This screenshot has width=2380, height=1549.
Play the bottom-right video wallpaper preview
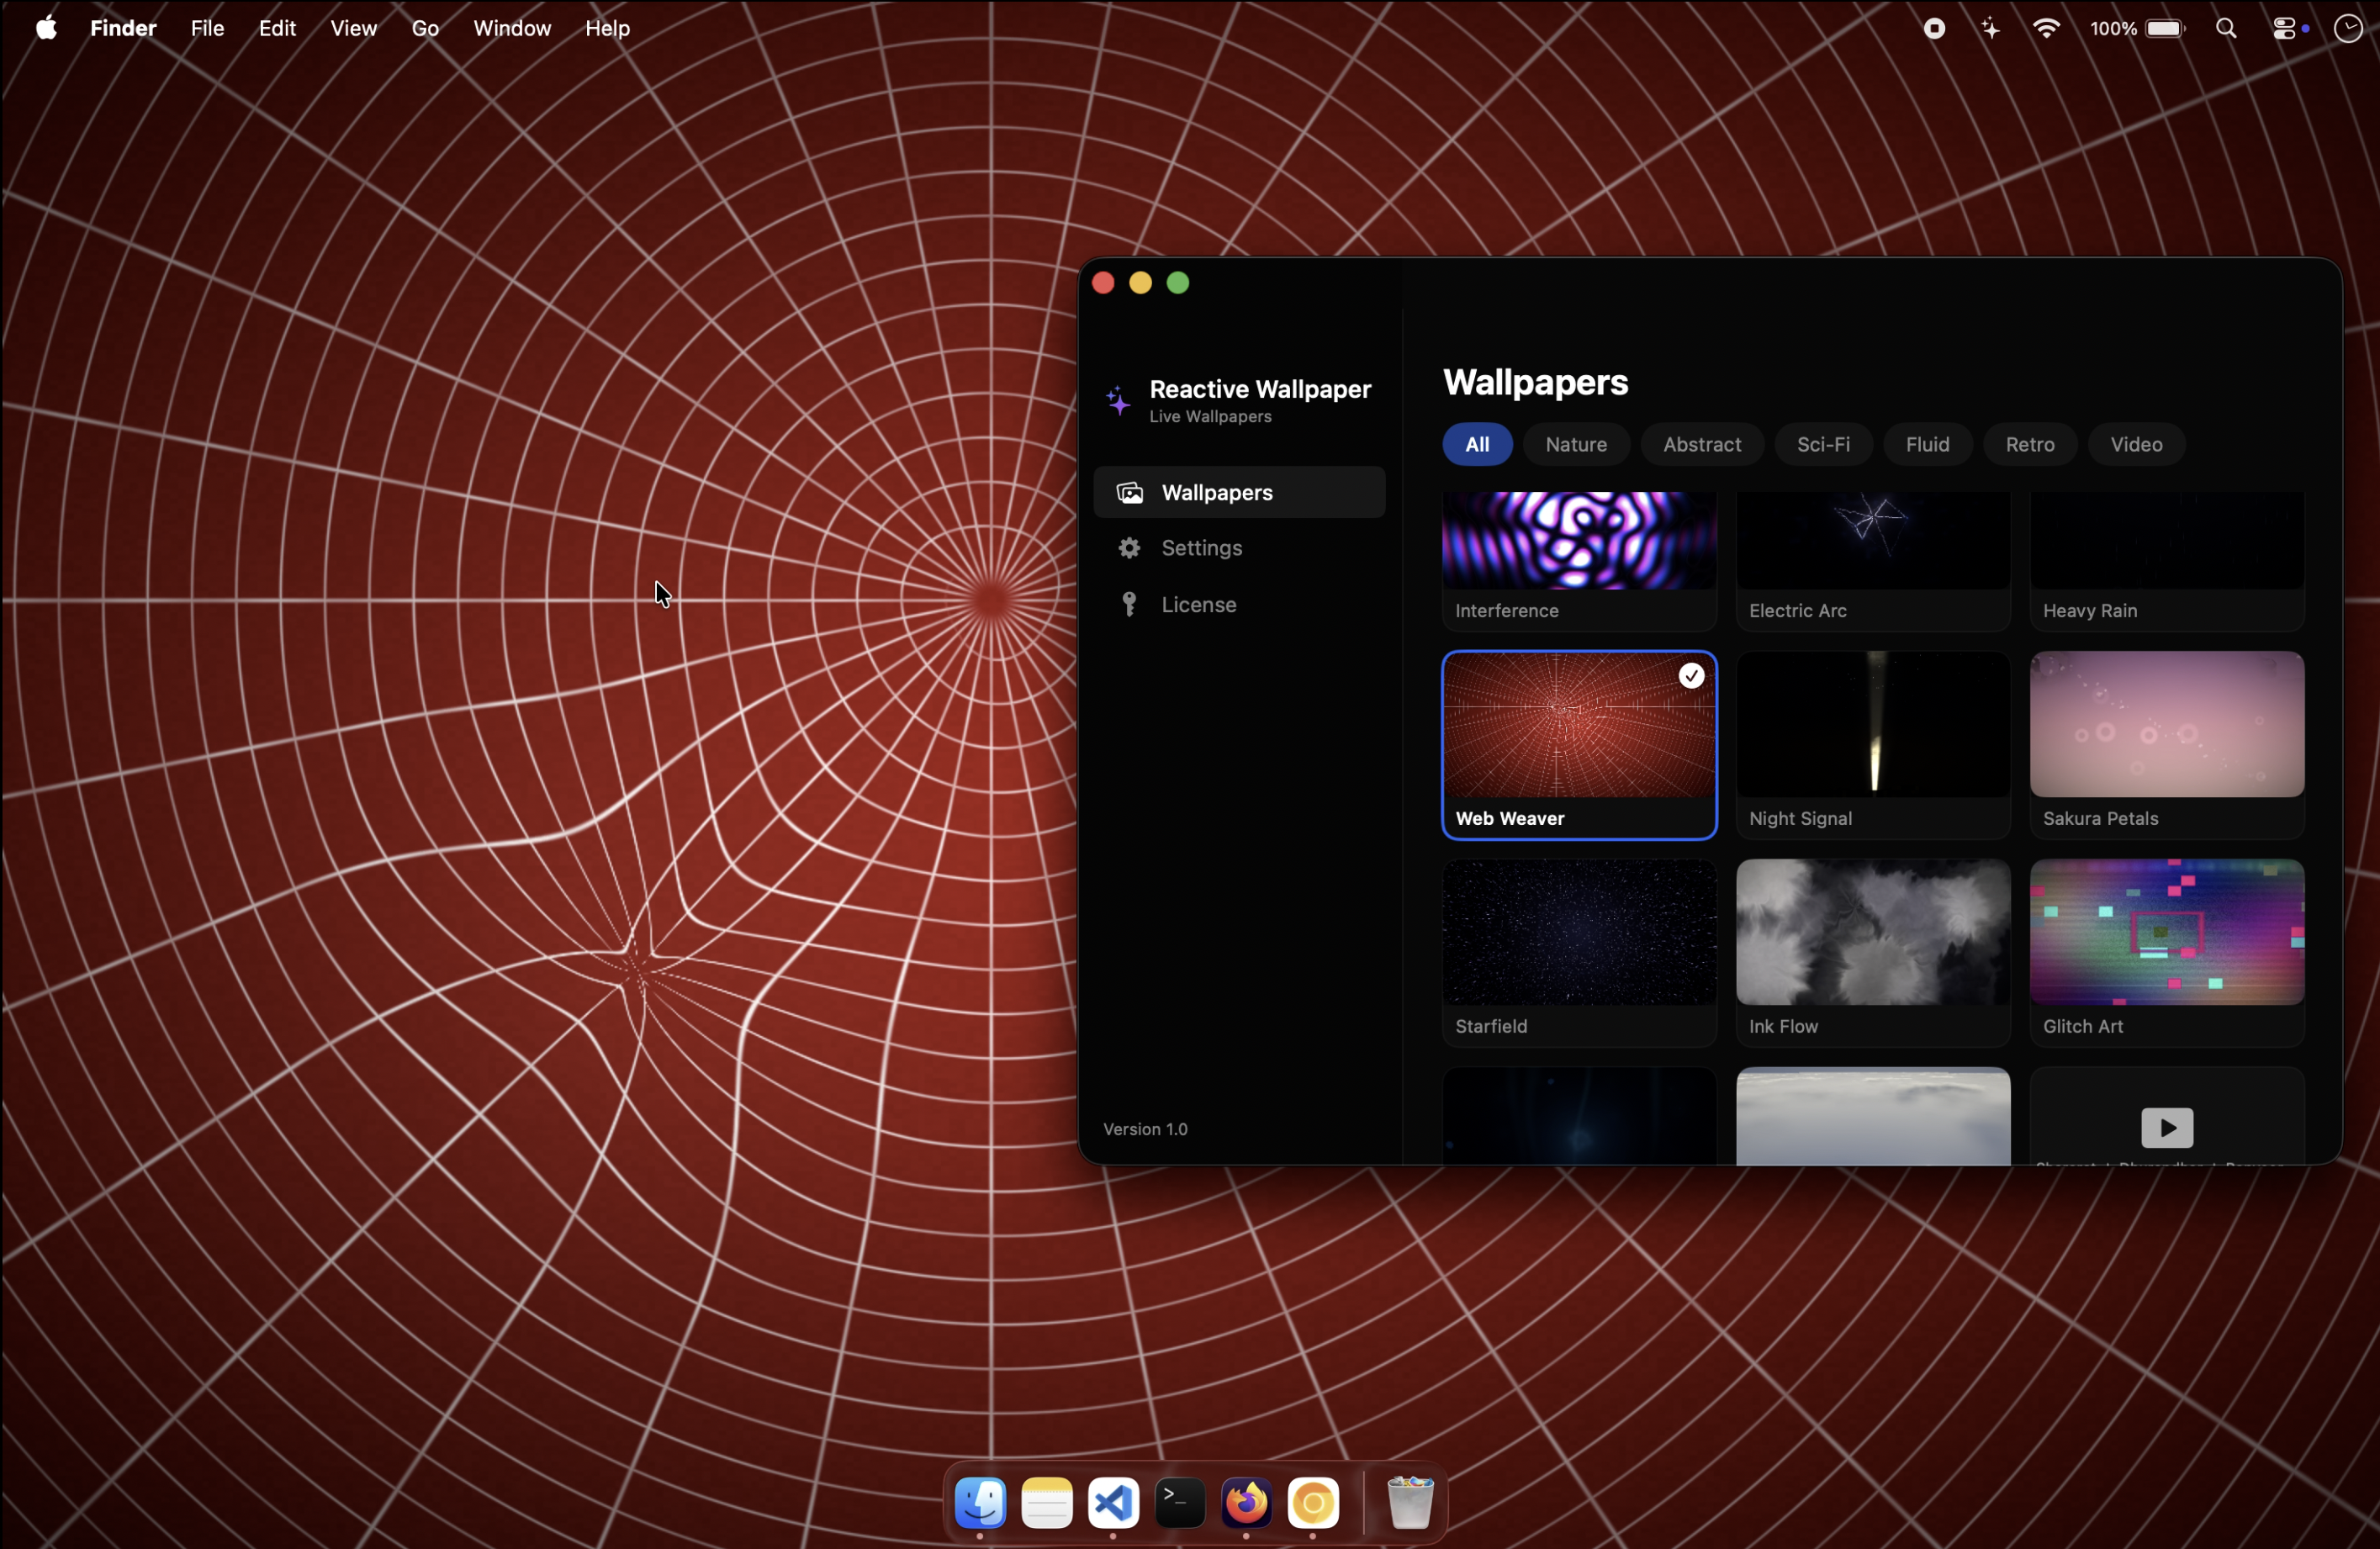[x=2167, y=1128]
